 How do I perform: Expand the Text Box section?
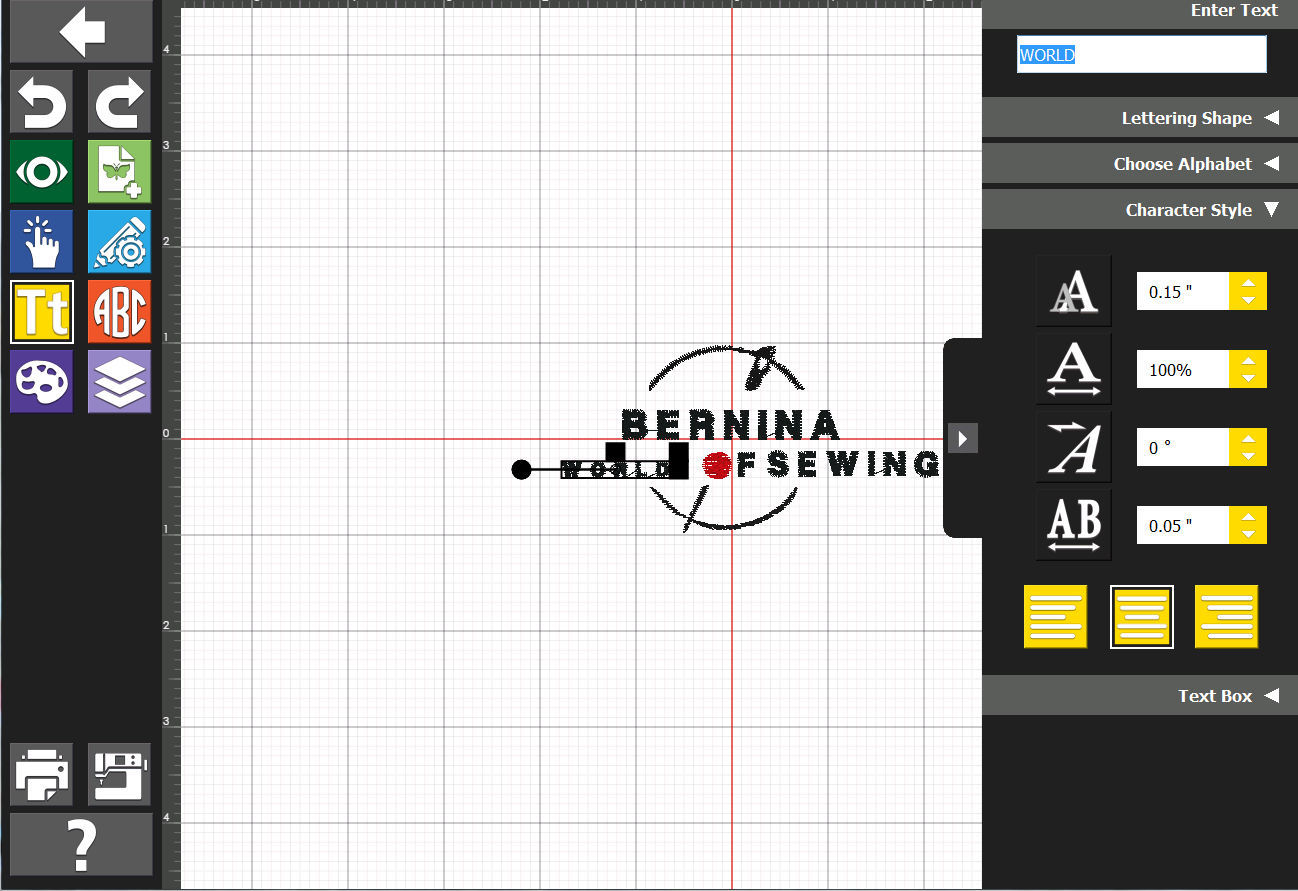point(1140,696)
